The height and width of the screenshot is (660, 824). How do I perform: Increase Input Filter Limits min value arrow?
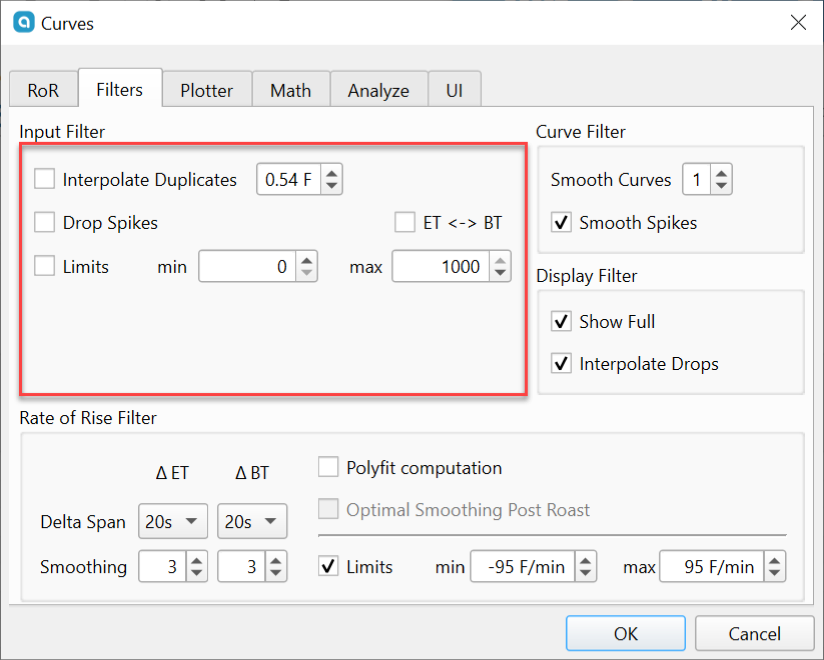coord(306,260)
